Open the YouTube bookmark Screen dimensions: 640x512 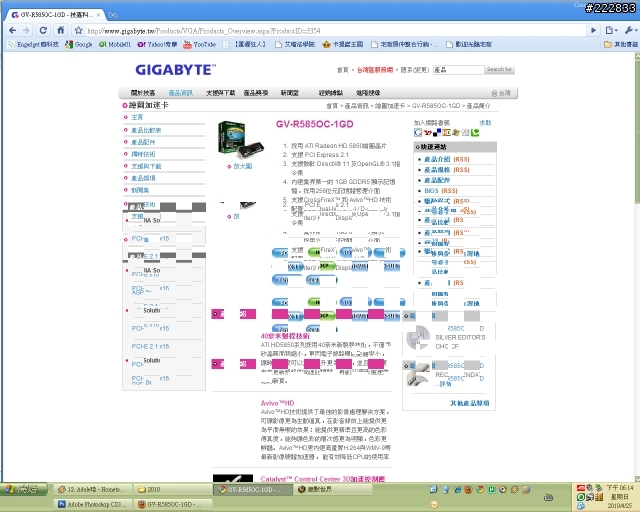click(x=200, y=44)
